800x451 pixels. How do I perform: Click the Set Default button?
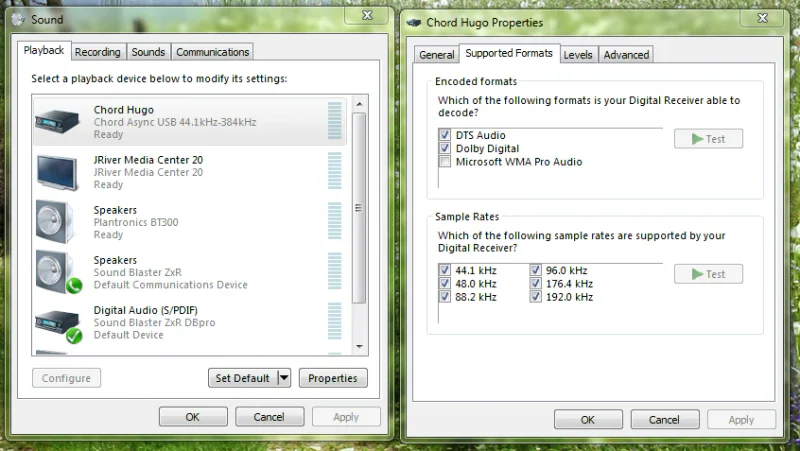243,378
